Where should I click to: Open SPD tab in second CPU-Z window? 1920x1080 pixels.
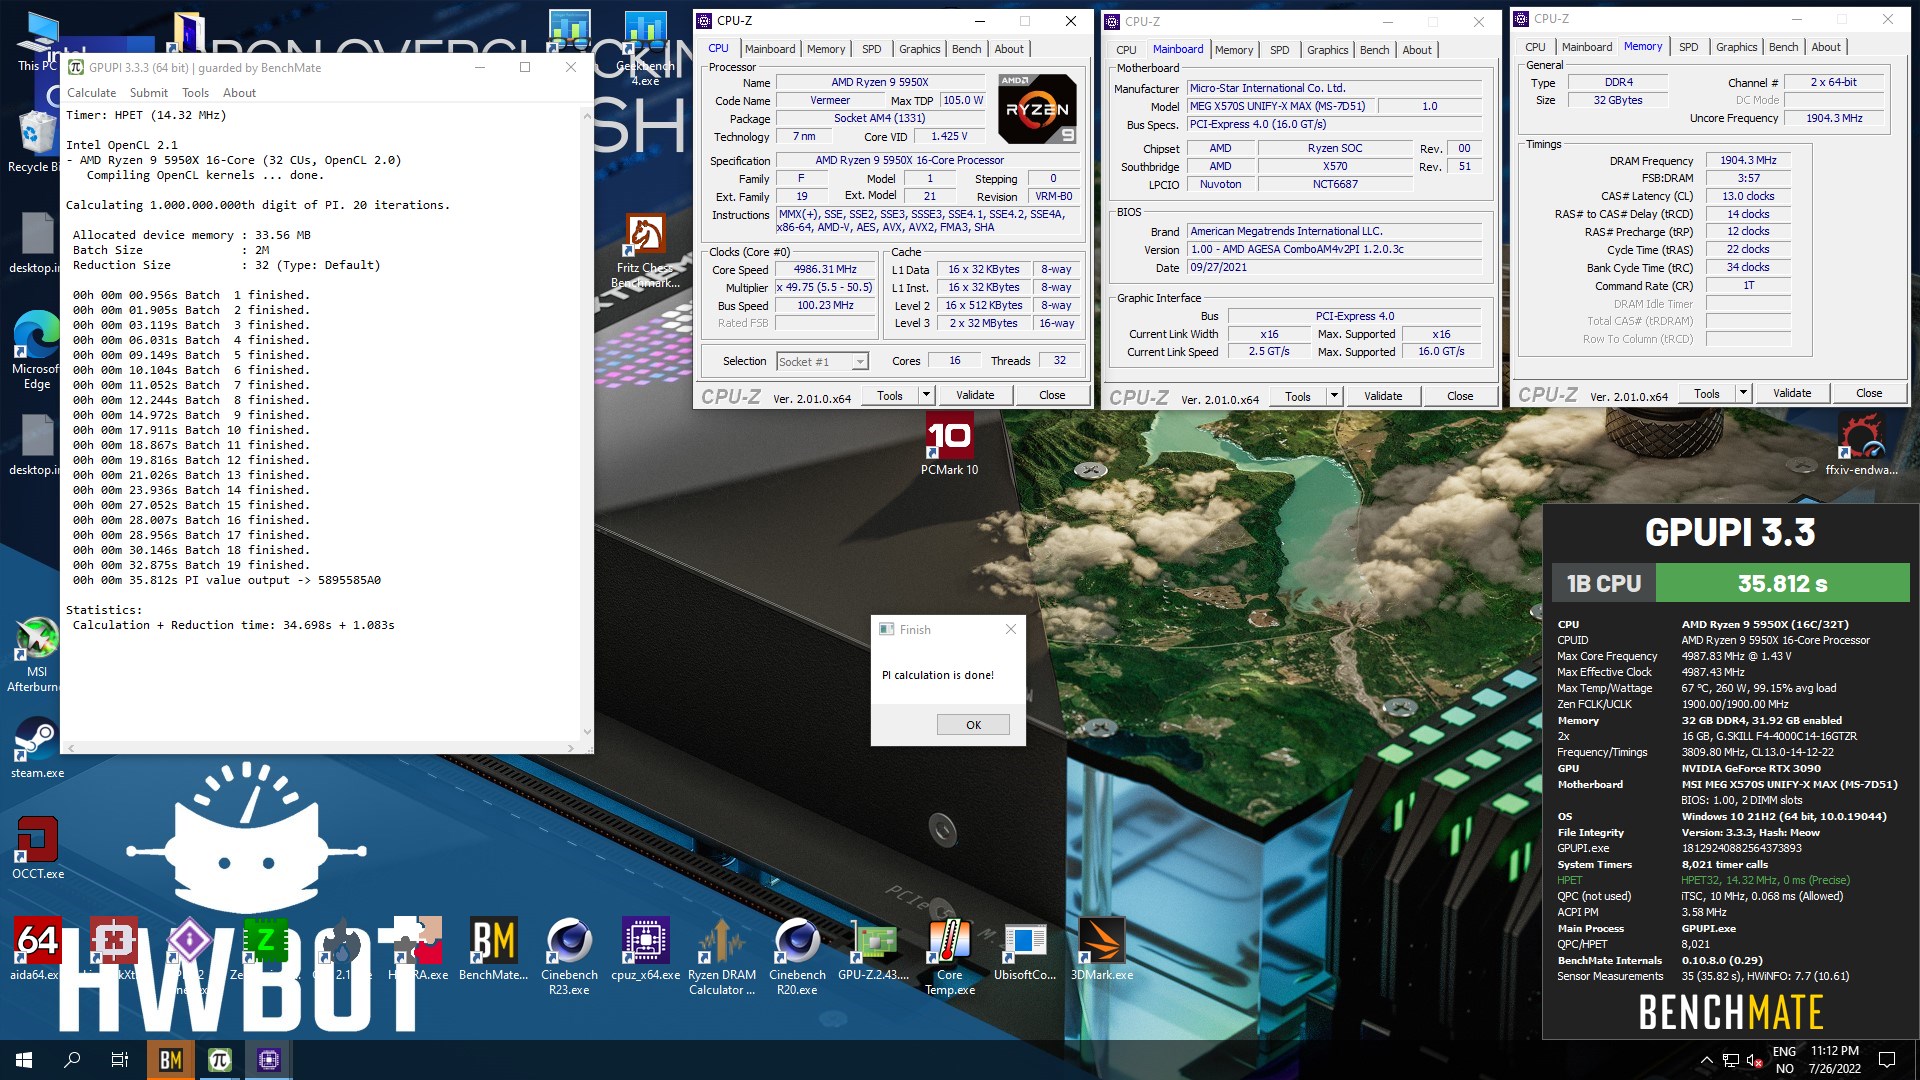[x=1279, y=50]
